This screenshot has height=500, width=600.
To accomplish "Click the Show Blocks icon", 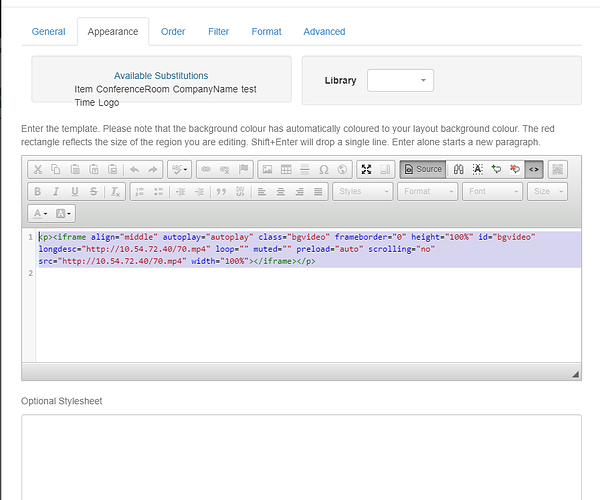I will 385,169.
